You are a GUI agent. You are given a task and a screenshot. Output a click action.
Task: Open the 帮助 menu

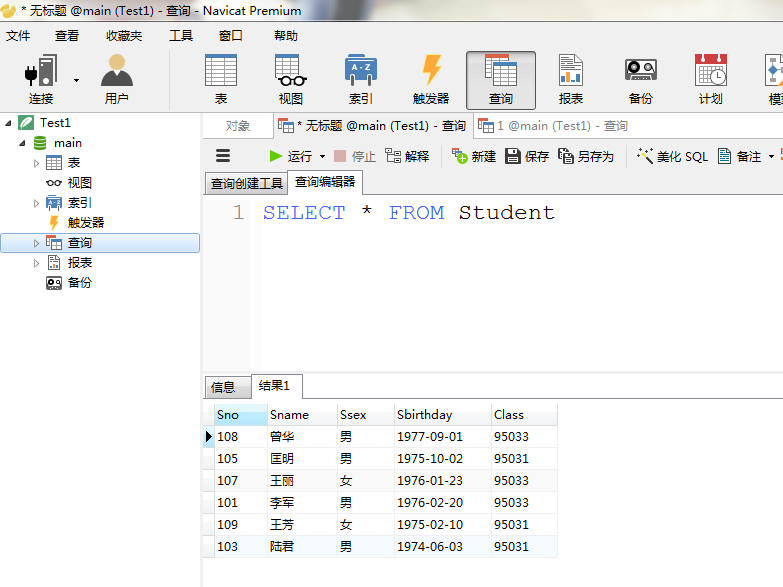[286, 35]
